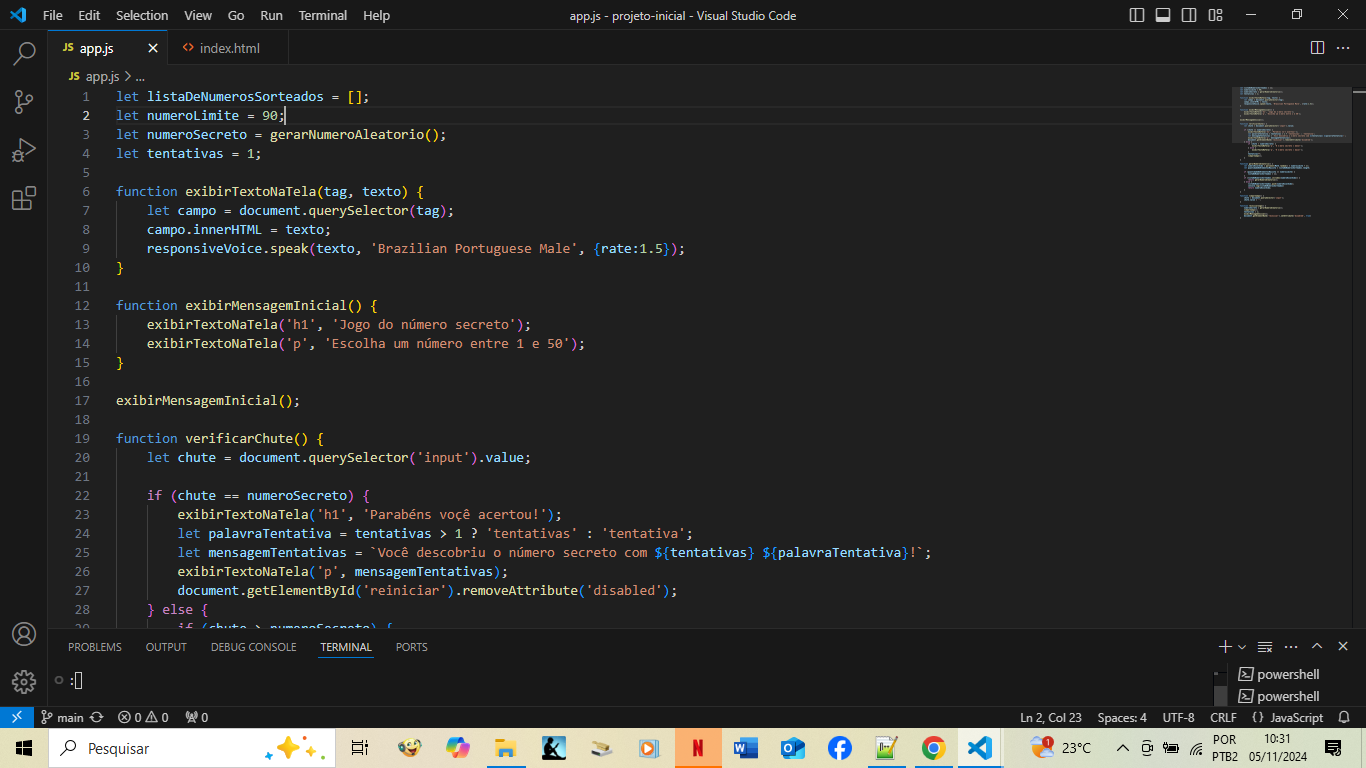The width and height of the screenshot is (1366, 768).
Task: Open the Extensions view
Action: point(24,198)
